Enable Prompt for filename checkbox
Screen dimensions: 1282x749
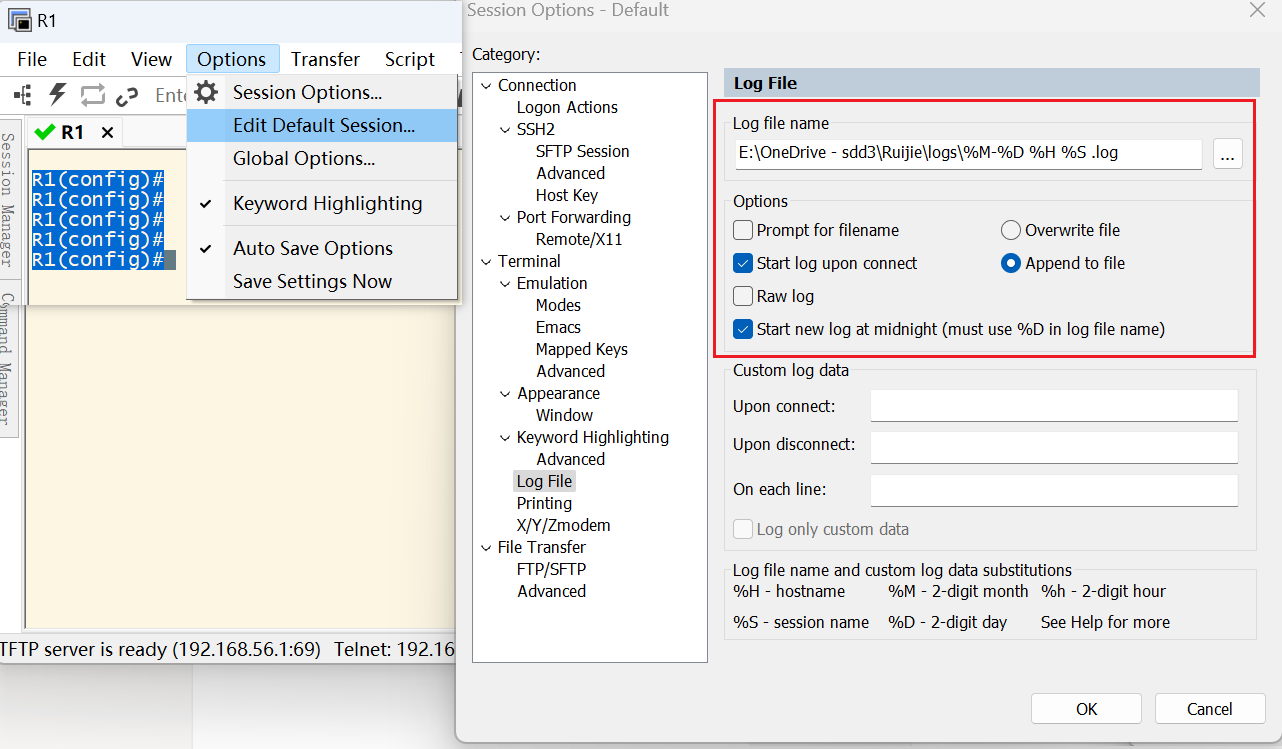pyautogui.click(x=743, y=230)
